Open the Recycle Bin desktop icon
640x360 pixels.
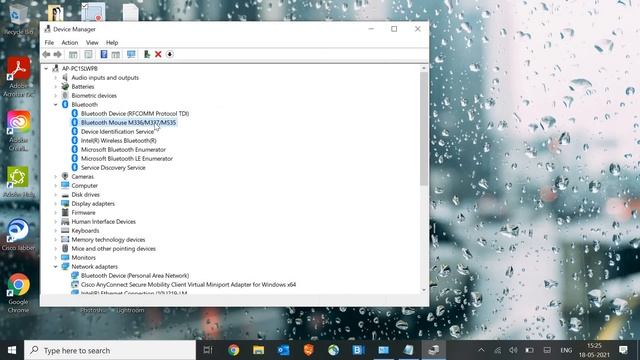coord(18,19)
